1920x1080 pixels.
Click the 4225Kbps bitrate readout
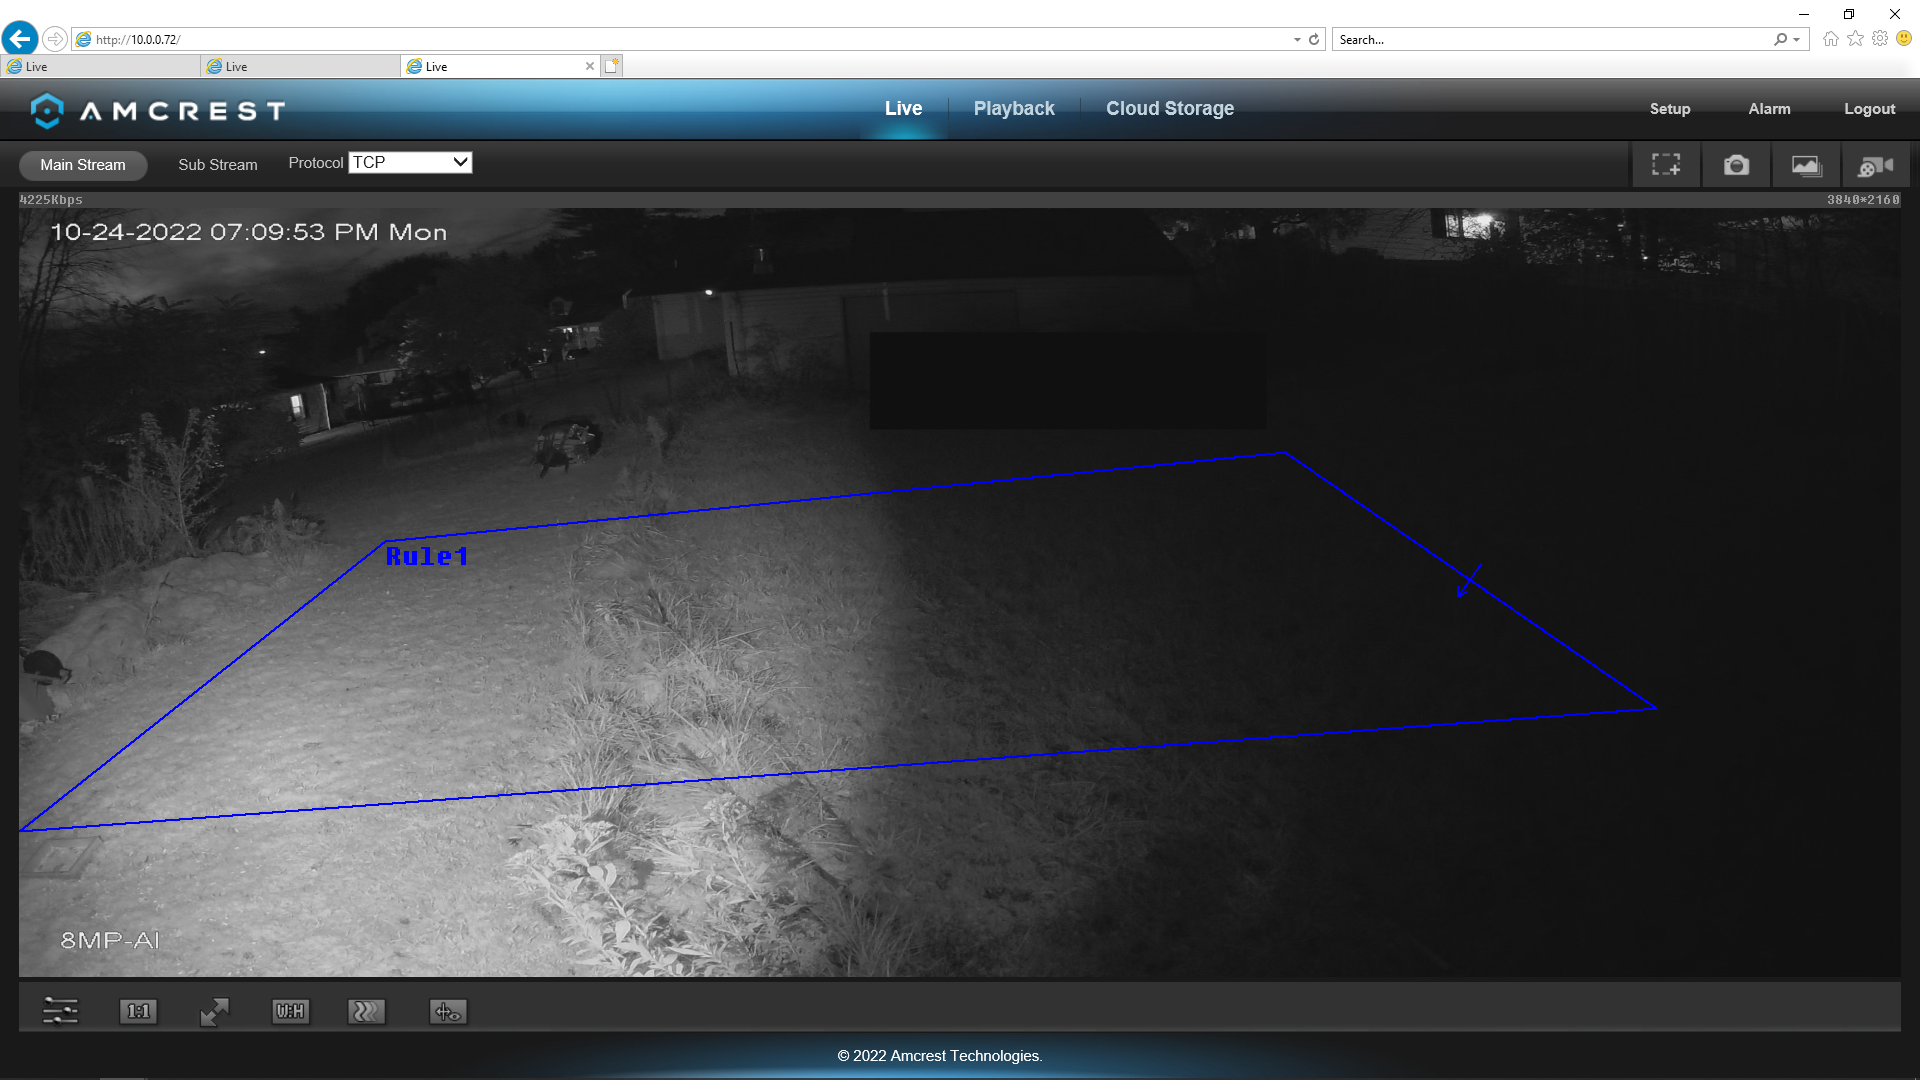[x=51, y=200]
